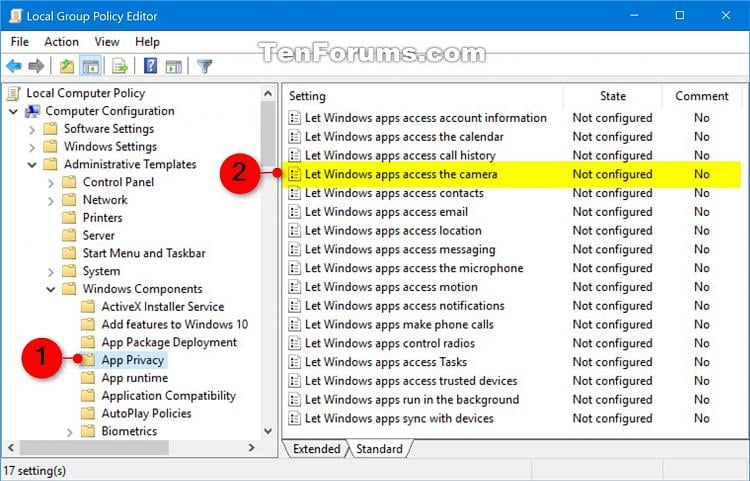This screenshot has height=481, width=750.
Task: Collapse the Computer Configuration node
Action: 13,111
